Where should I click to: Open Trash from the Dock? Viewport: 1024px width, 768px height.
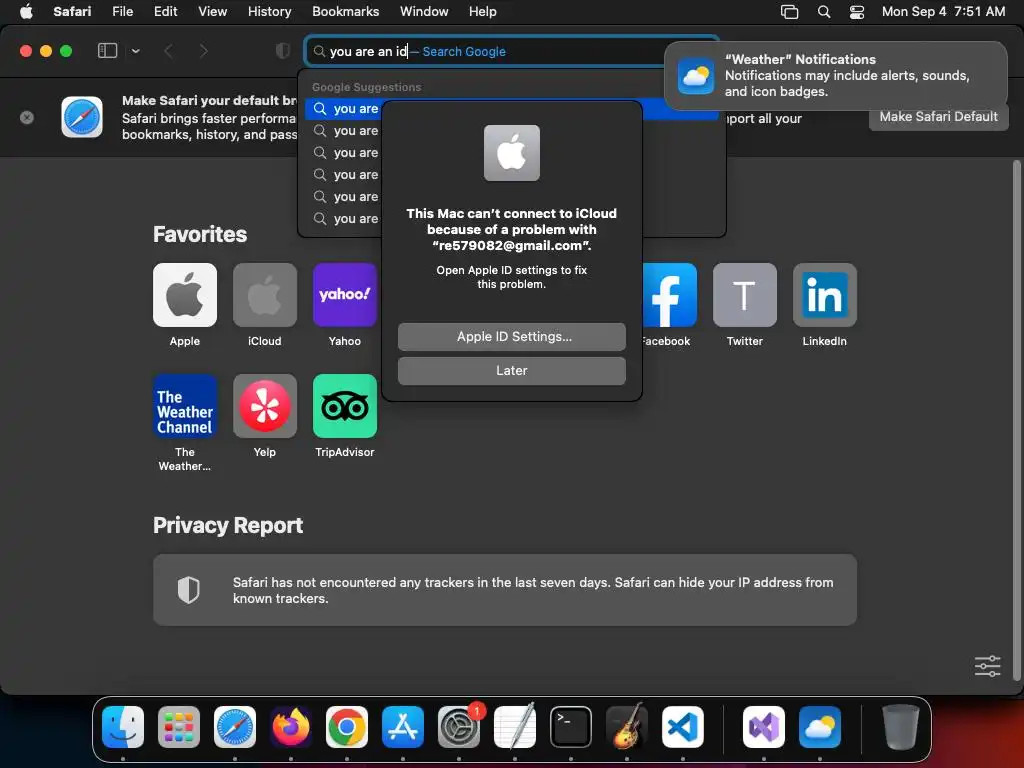click(x=901, y=727)
